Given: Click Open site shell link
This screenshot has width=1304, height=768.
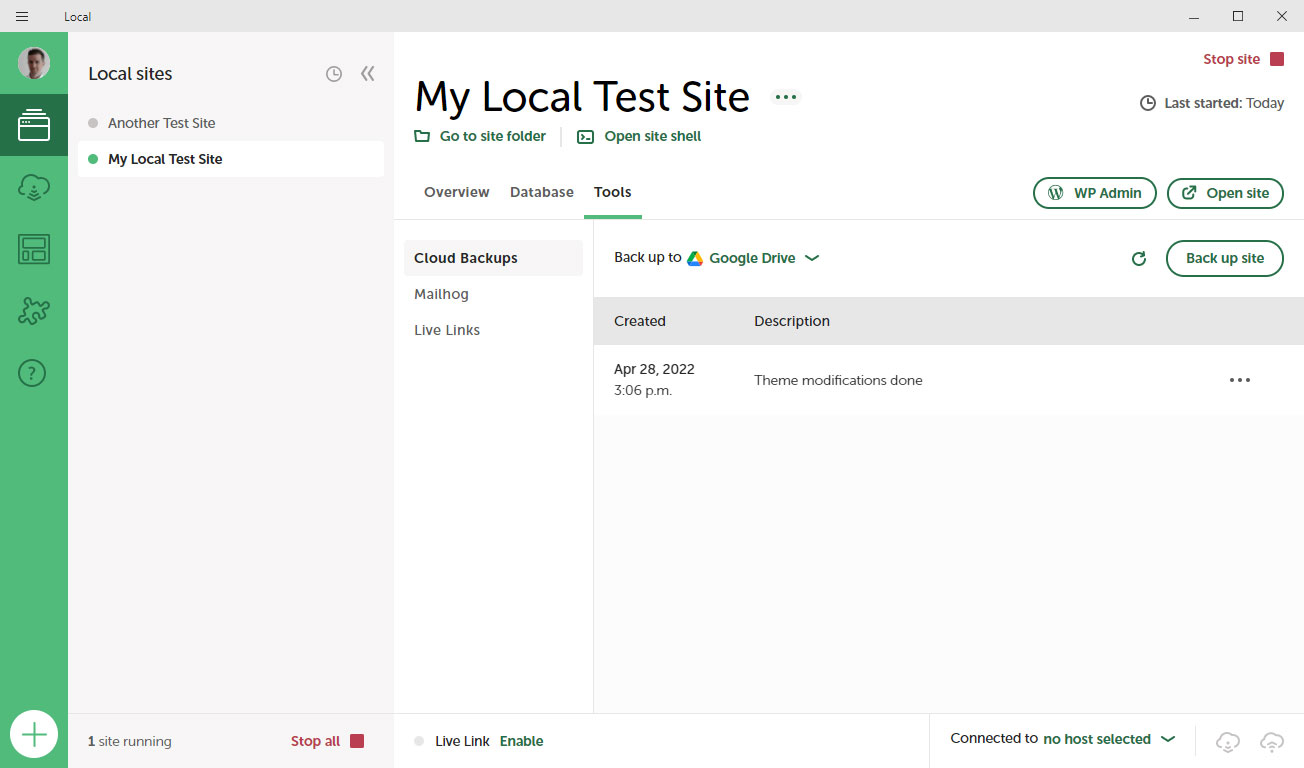Looking at the screenshot, I should click(x=640, y=136).
